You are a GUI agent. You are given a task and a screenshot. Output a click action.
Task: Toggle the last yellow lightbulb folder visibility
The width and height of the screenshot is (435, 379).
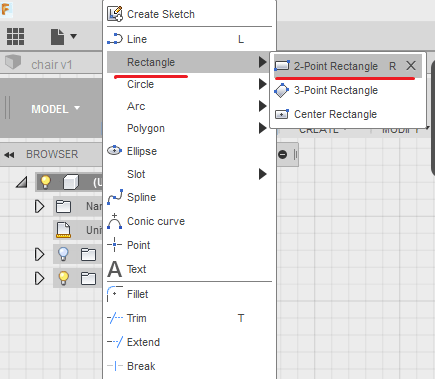tap(63, 278)
